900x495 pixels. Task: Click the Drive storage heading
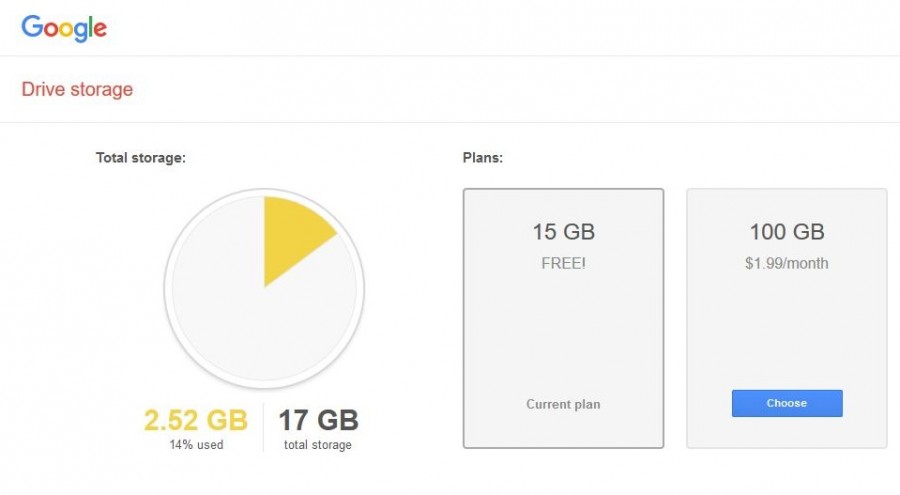point(77,90)
